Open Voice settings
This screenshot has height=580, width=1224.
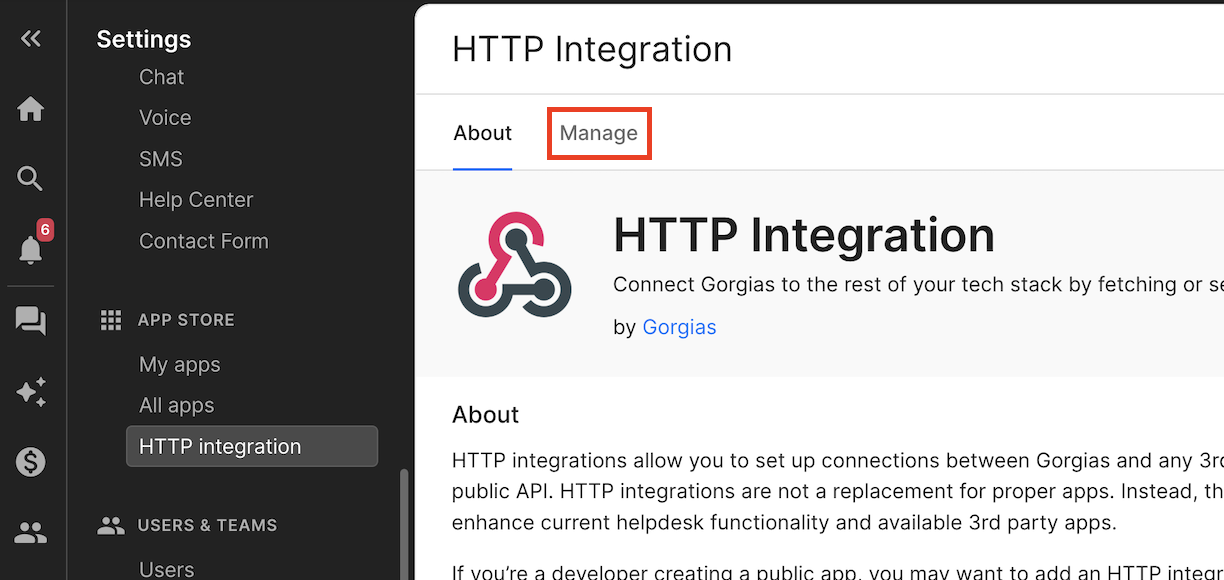coord(165,118)
